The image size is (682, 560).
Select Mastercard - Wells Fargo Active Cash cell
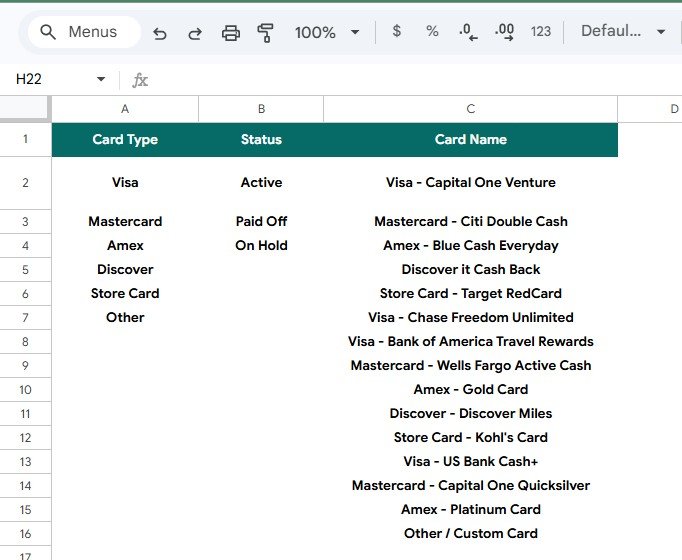tap(471, 366)
